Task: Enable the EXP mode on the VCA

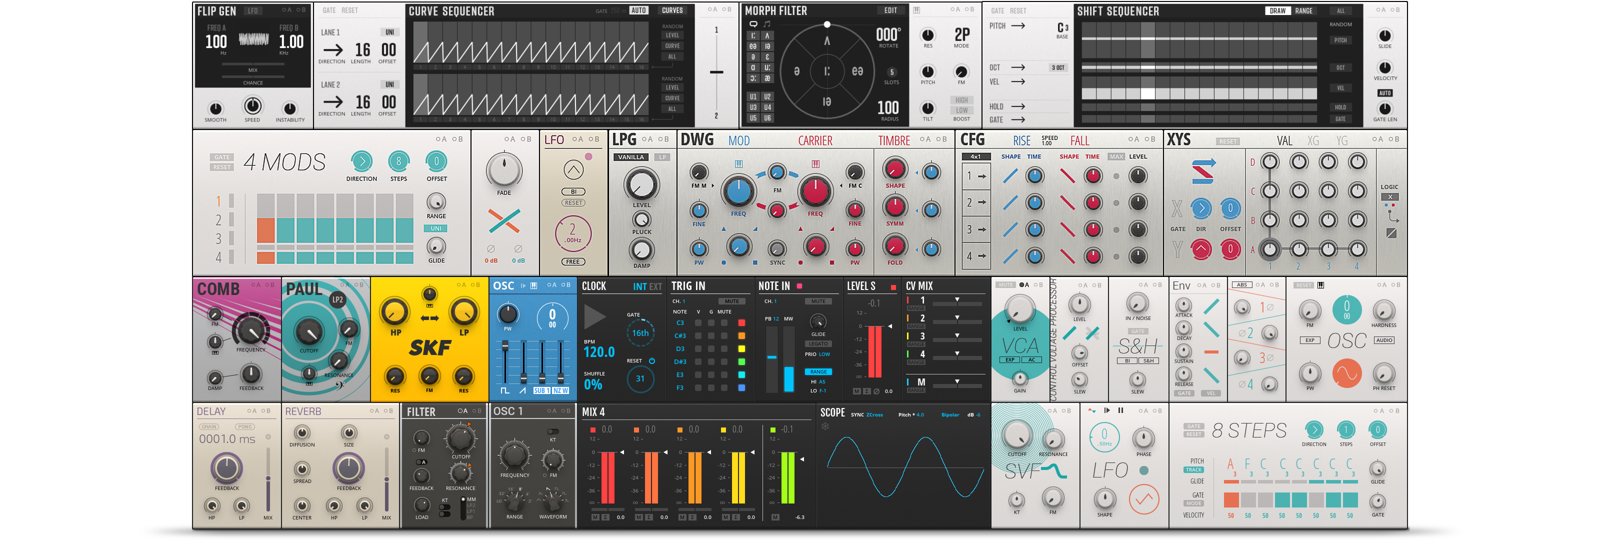Action: (x=1009, y=359)
